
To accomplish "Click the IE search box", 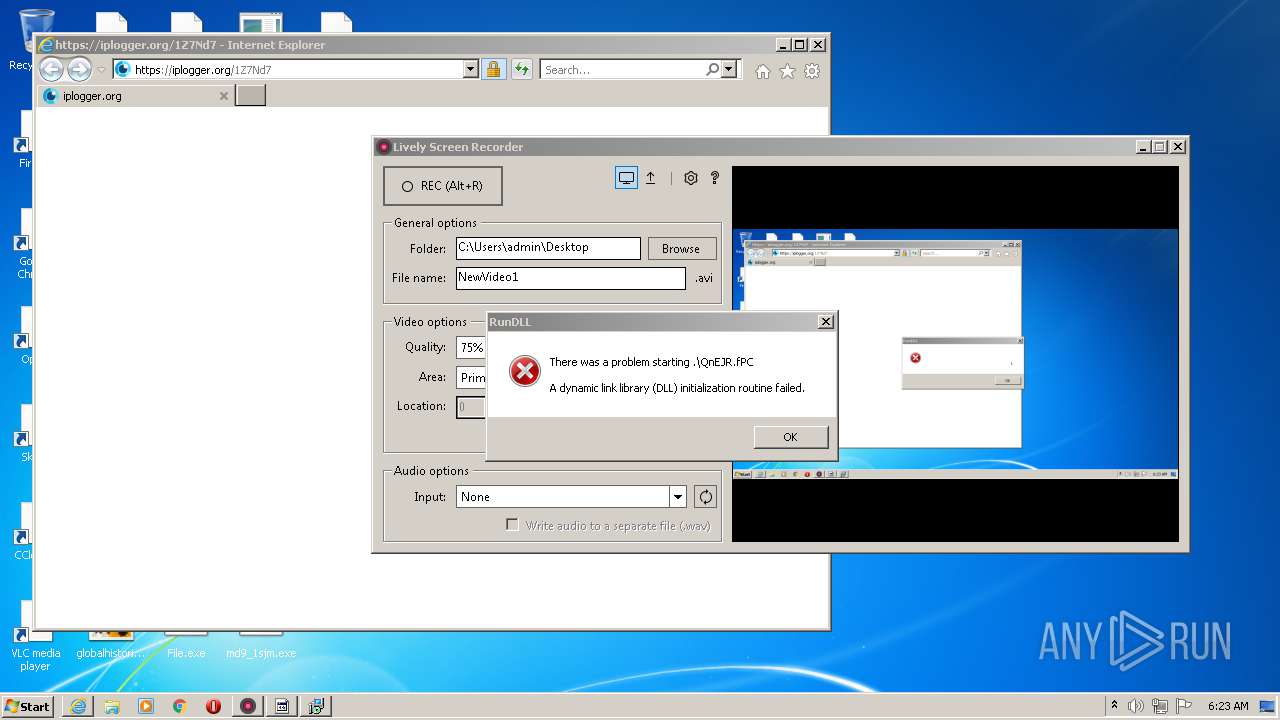I will coord(622,70).
